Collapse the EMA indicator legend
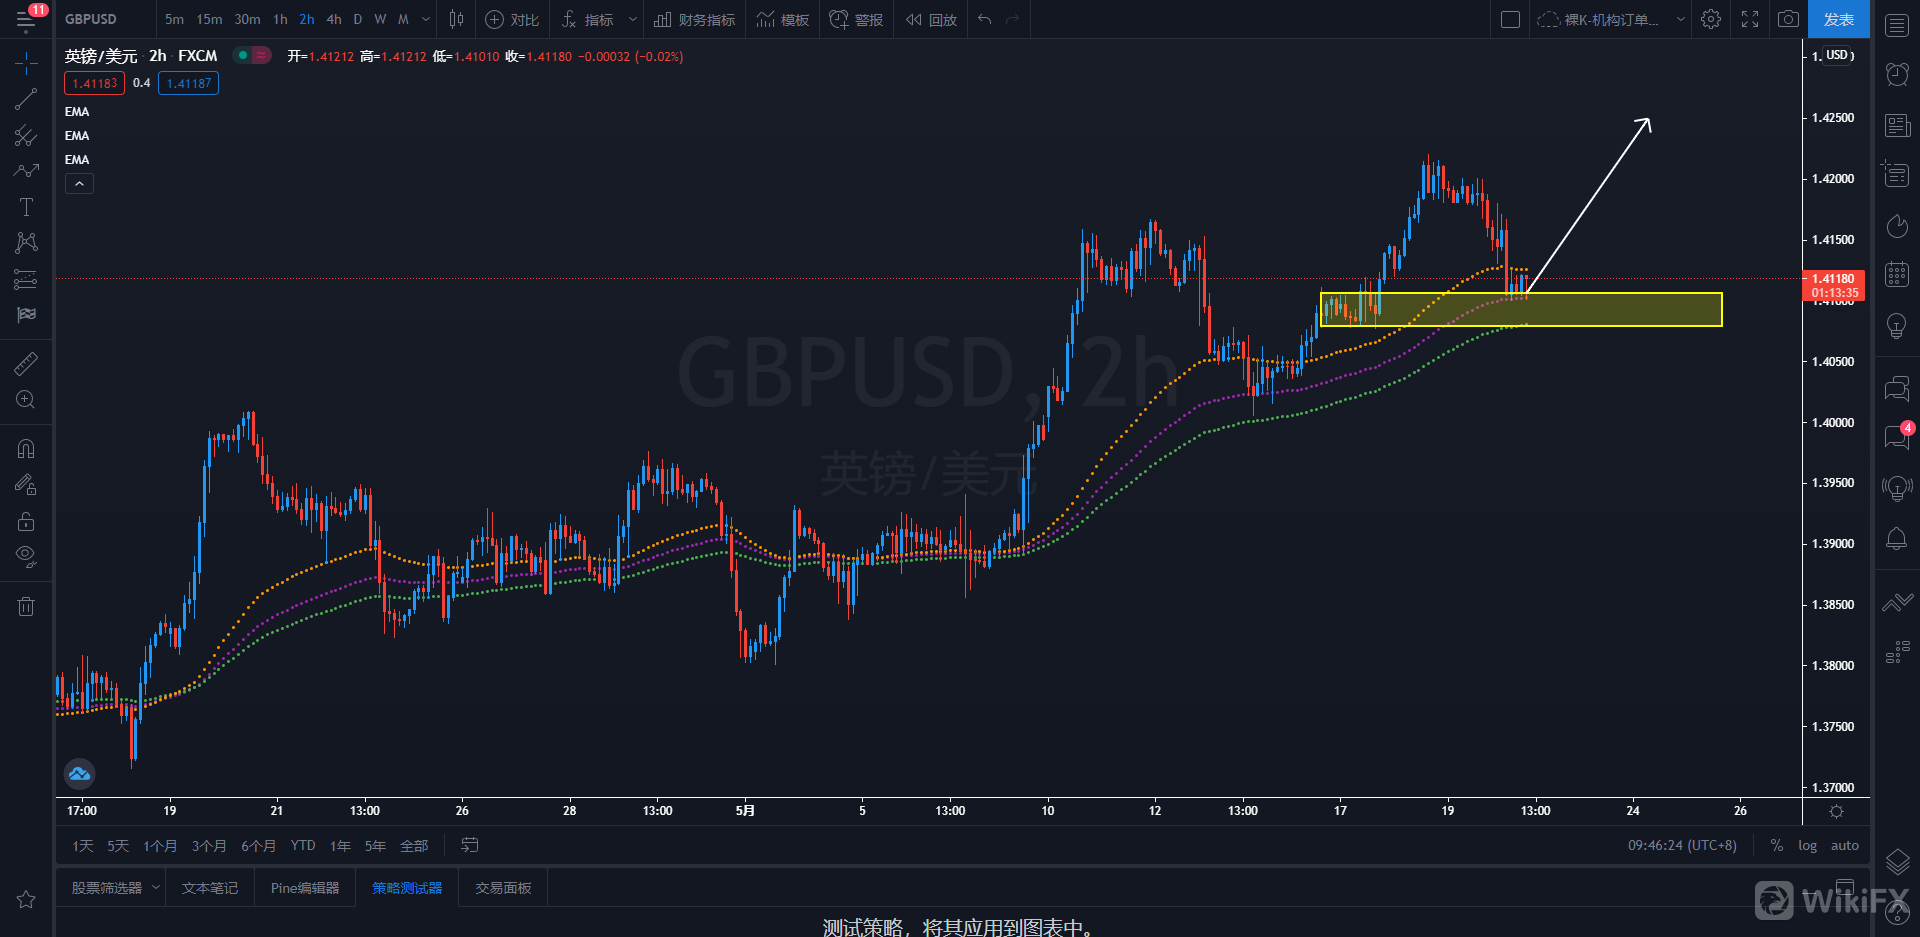The width and height of the screenshot is (1920, 937). point(79,184)
